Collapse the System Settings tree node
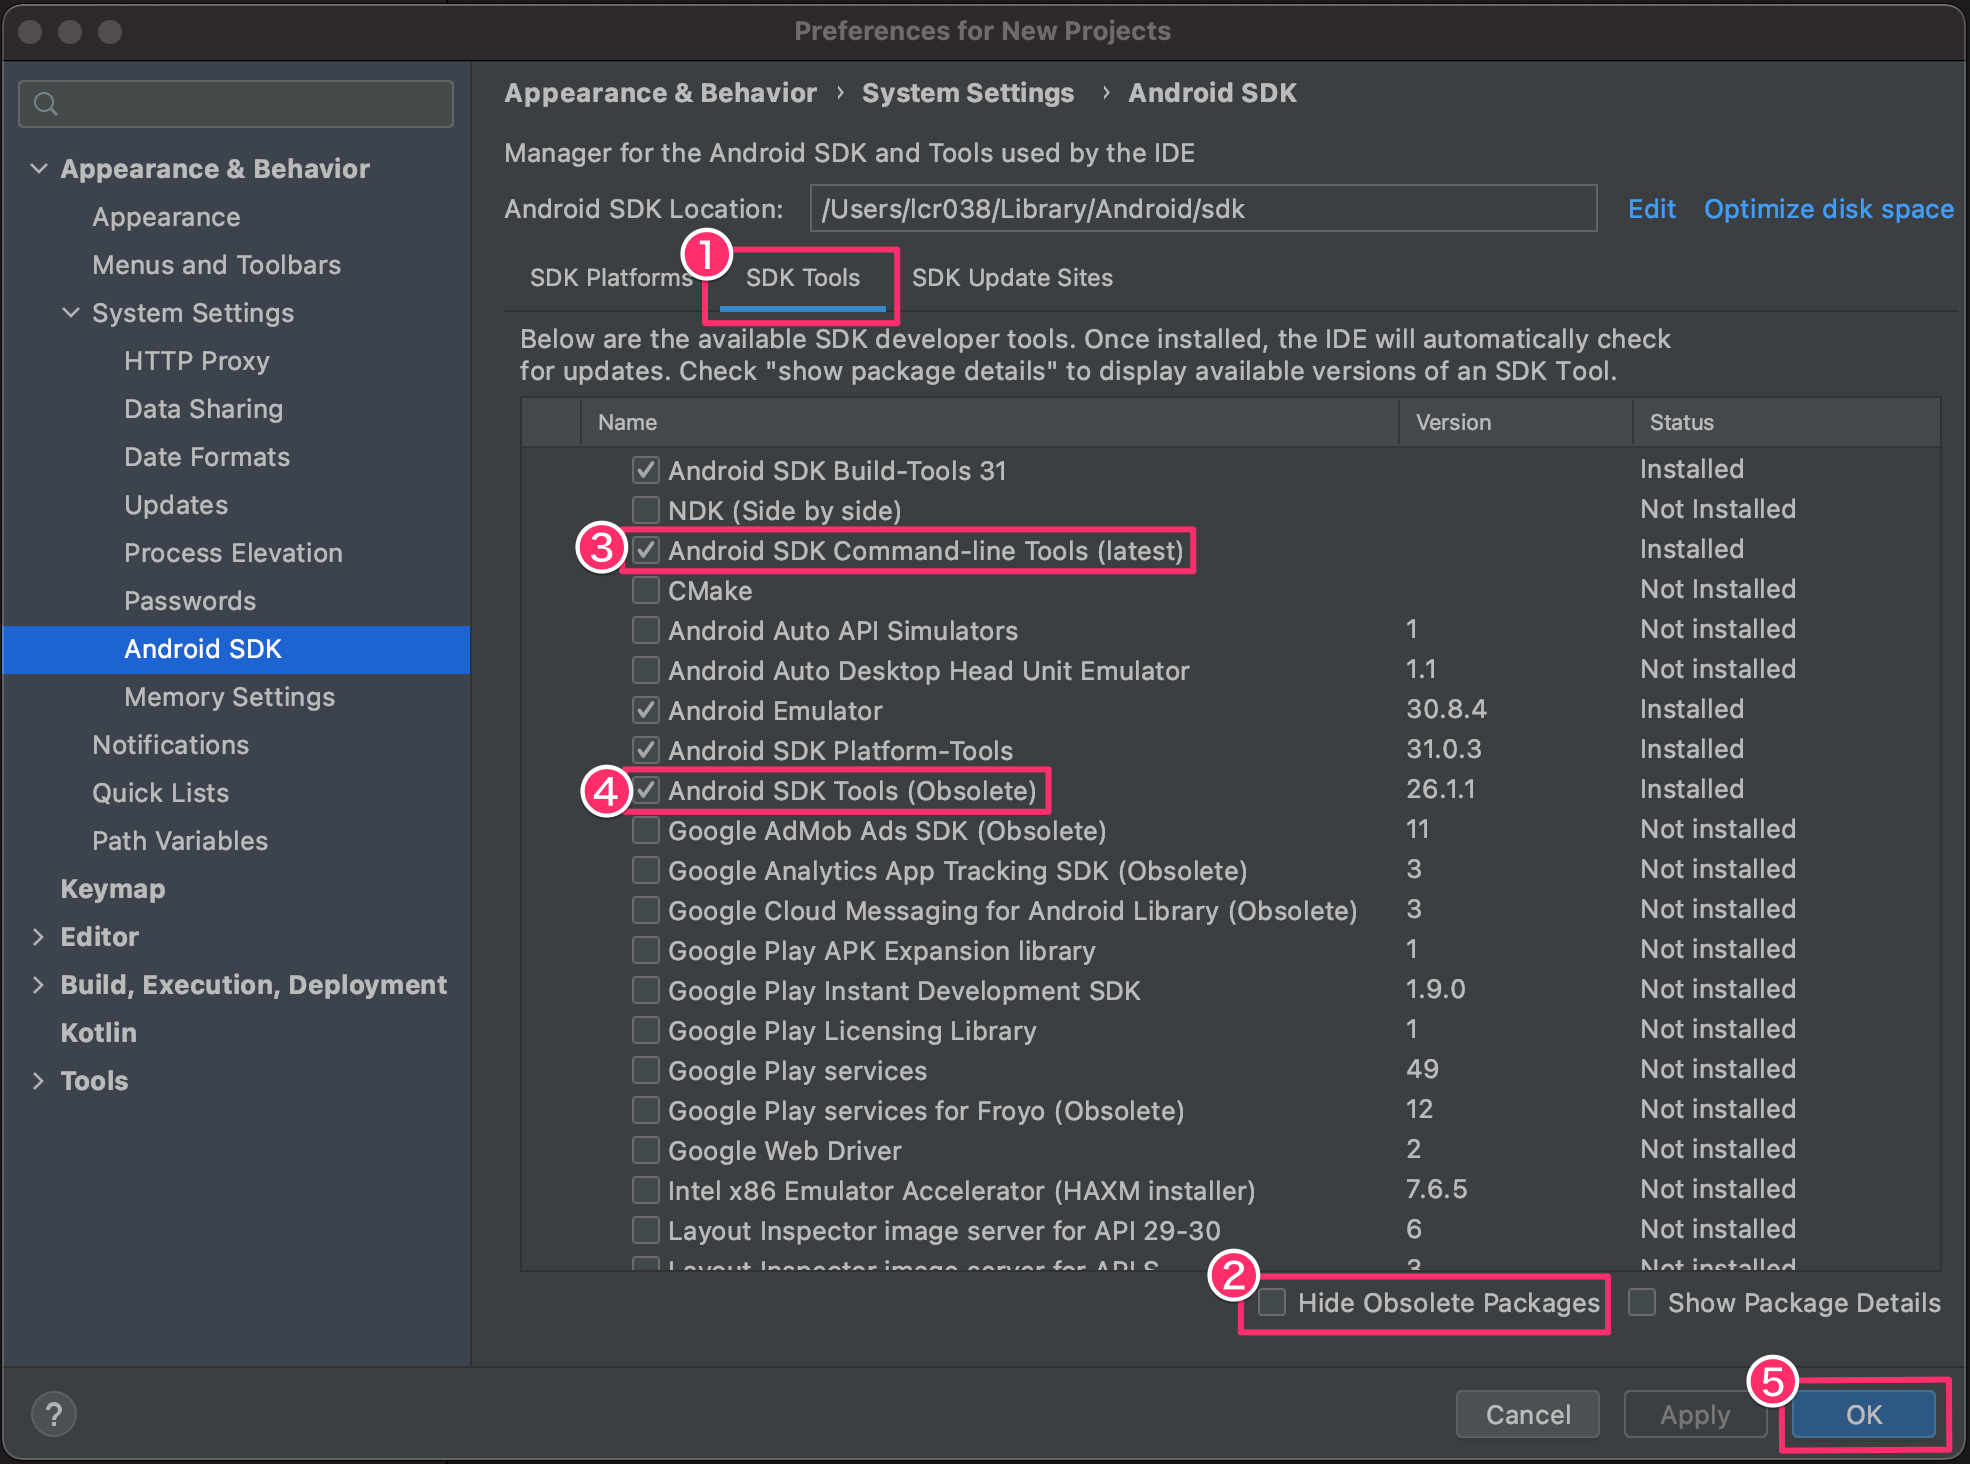 (71, 312)
